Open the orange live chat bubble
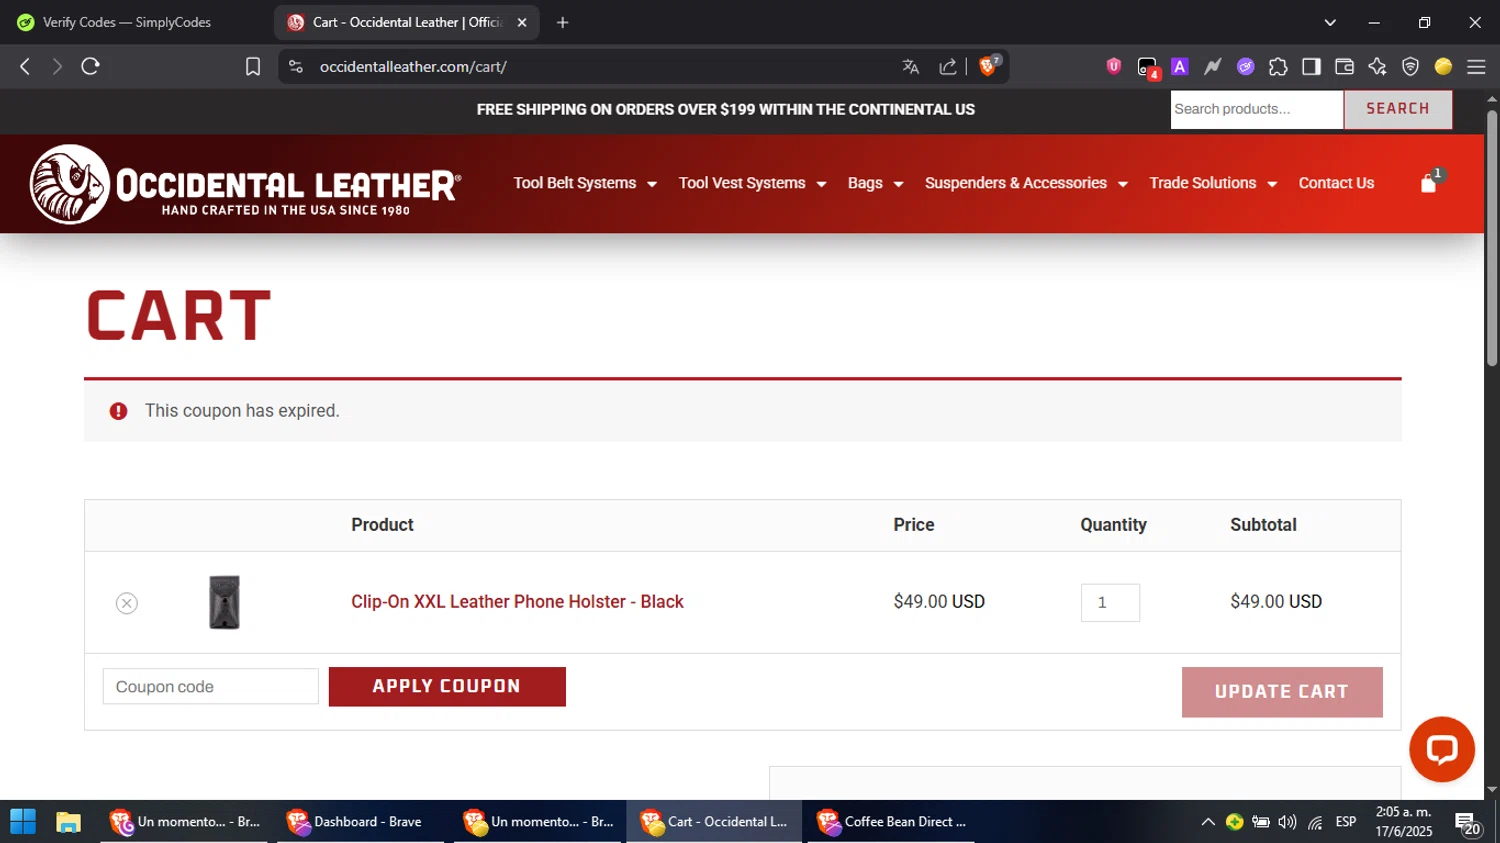Screen dimensions: 1500x843 (x=1442, y=749)
